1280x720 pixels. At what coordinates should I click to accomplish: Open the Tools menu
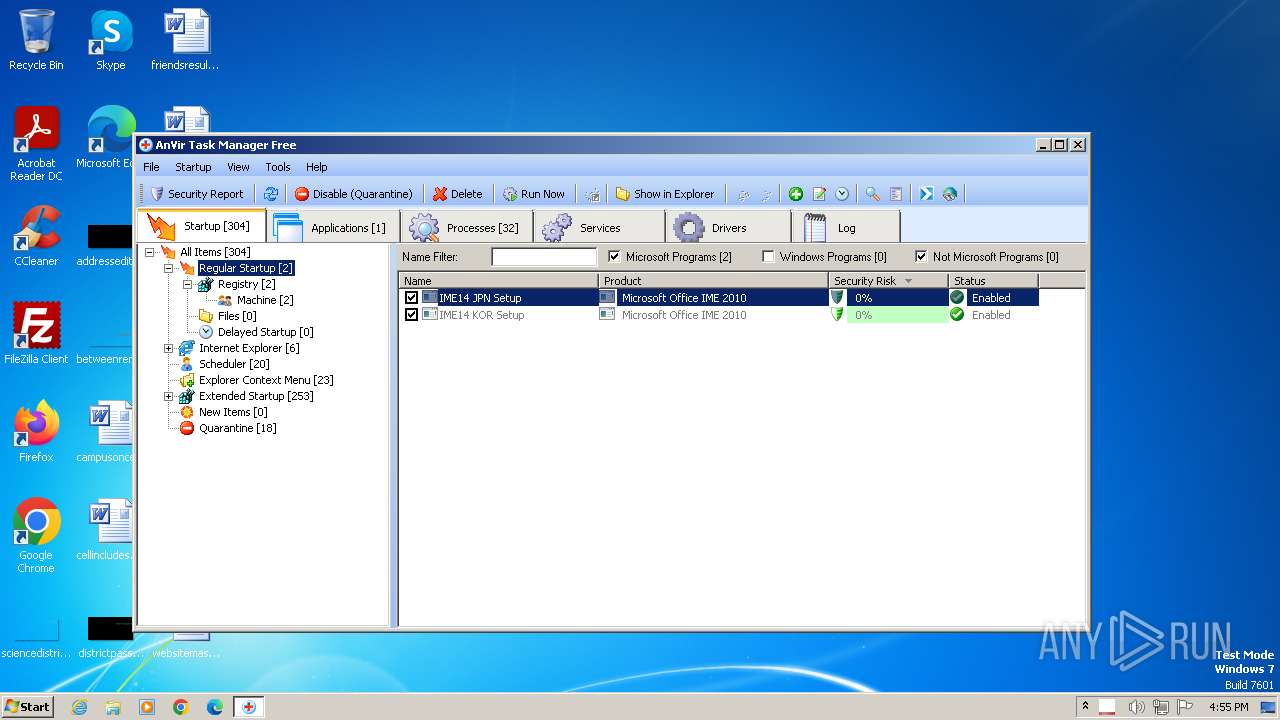(x=278, y=167)
